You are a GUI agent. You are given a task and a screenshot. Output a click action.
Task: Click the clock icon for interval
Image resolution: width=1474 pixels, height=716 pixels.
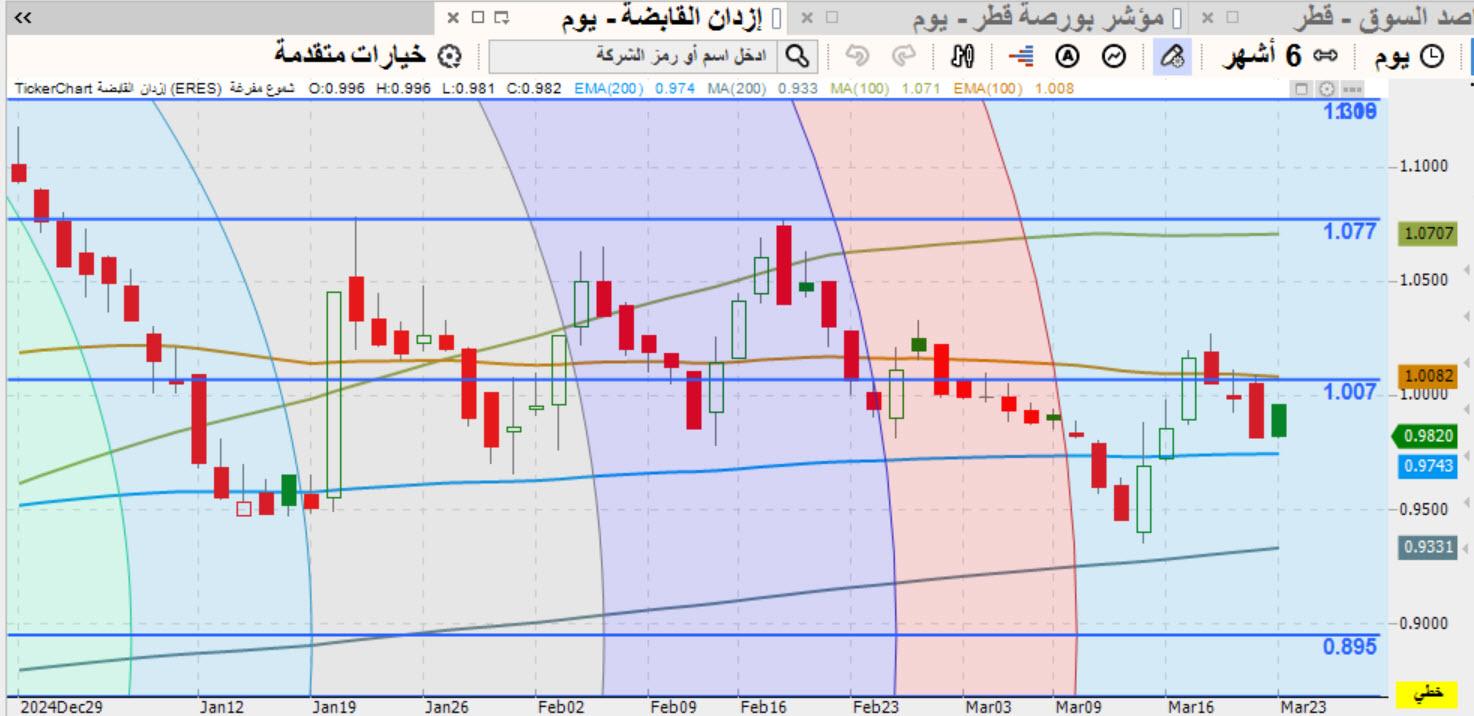[x=1433, y=56]
